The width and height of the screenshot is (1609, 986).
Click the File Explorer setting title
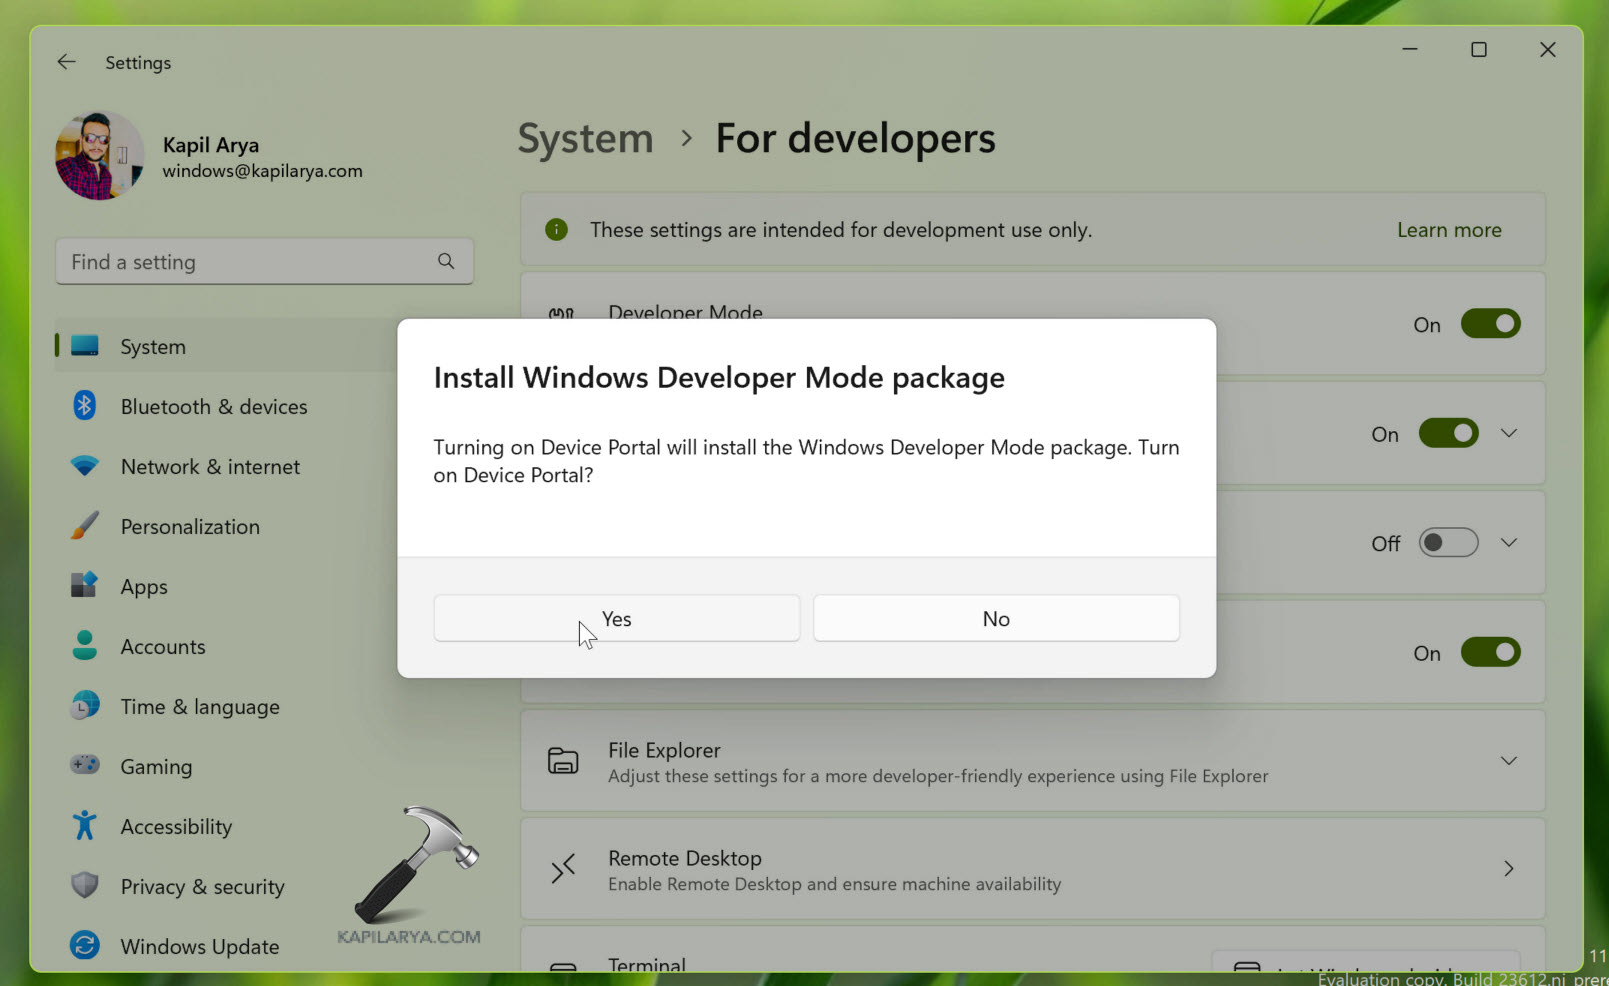click(x=664, y=750)
